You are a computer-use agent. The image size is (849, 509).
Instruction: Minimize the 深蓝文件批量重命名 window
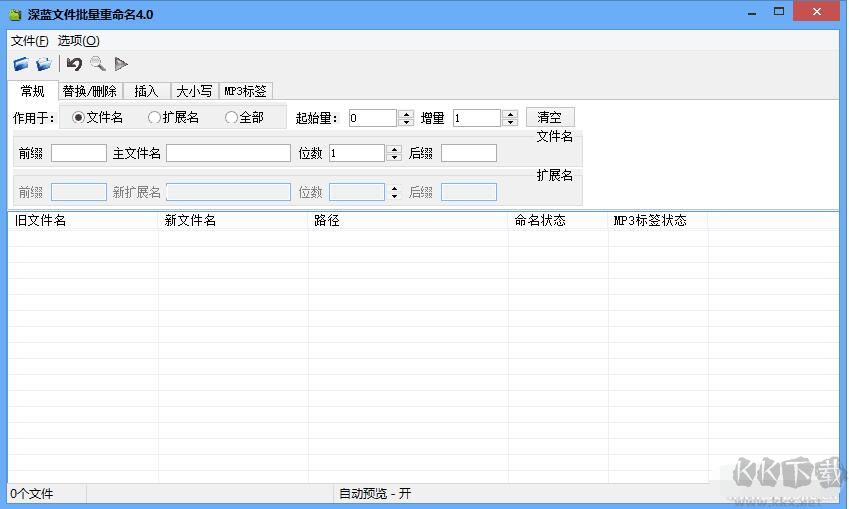(x=752, y=12)
